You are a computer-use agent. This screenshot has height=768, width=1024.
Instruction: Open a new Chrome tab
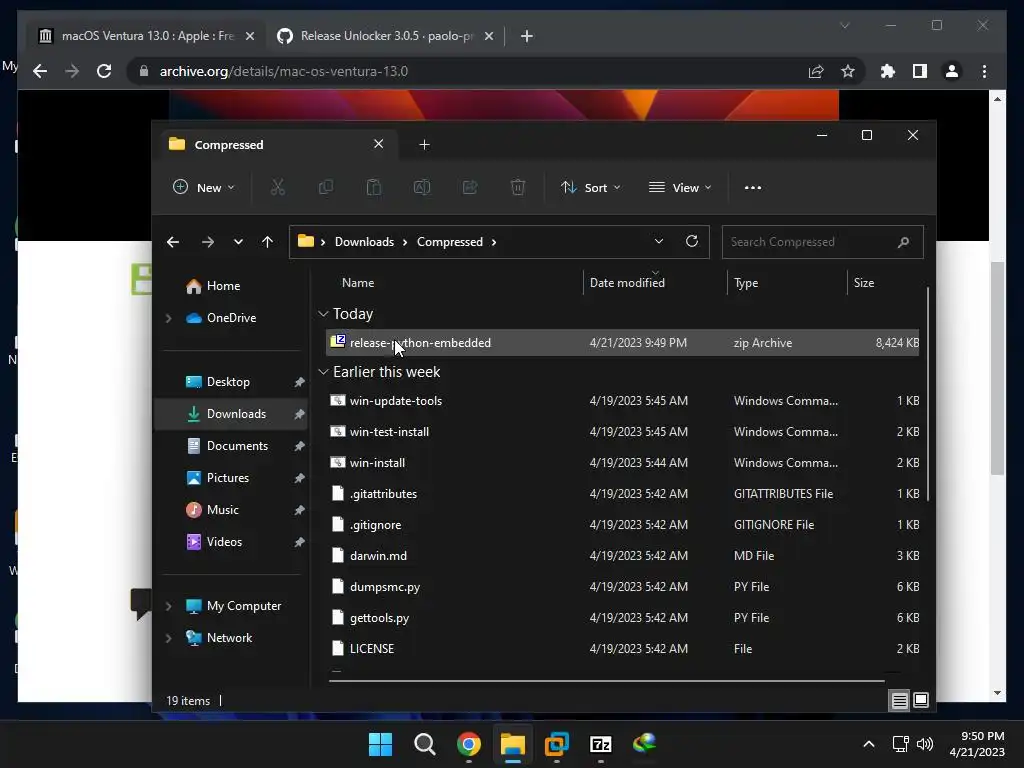527,36
